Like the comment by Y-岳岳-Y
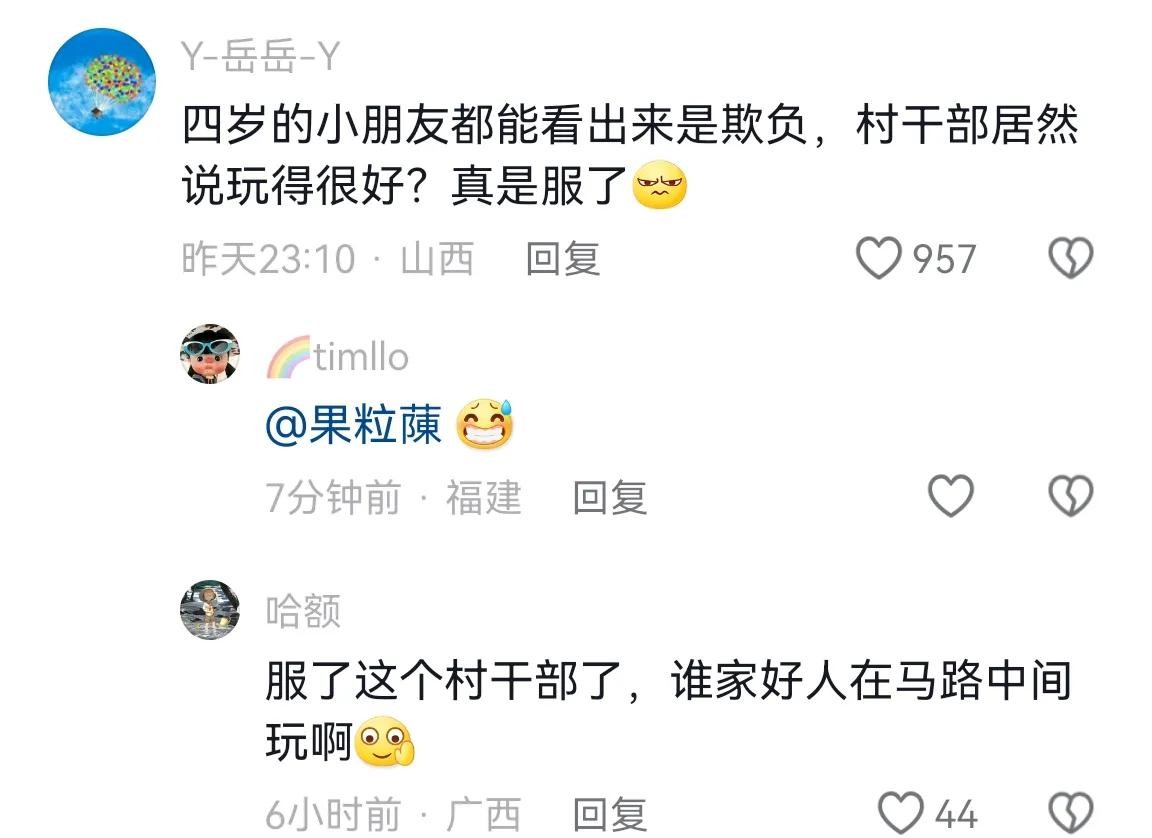 pos(878,259)
